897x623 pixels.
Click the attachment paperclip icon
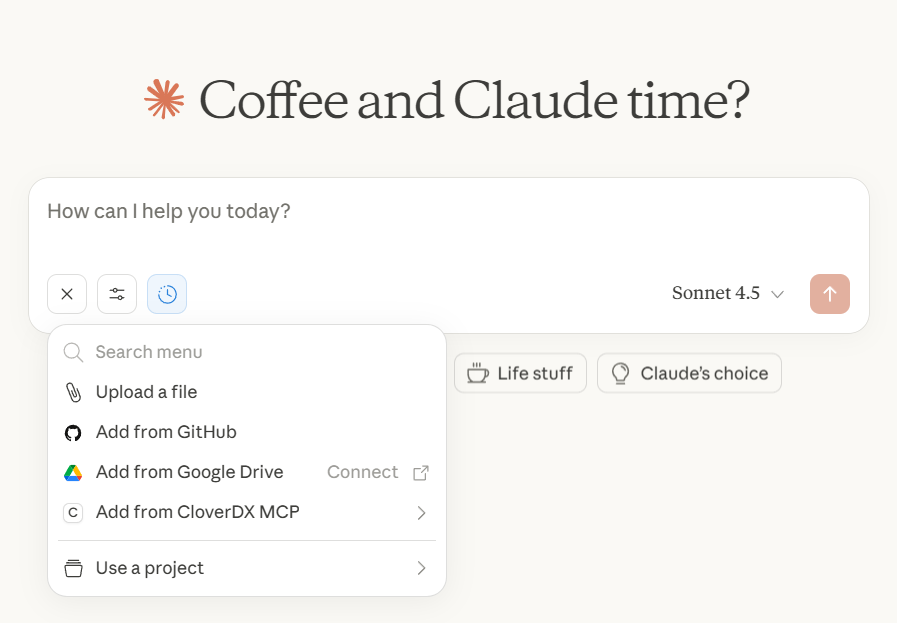click(73, 393)
